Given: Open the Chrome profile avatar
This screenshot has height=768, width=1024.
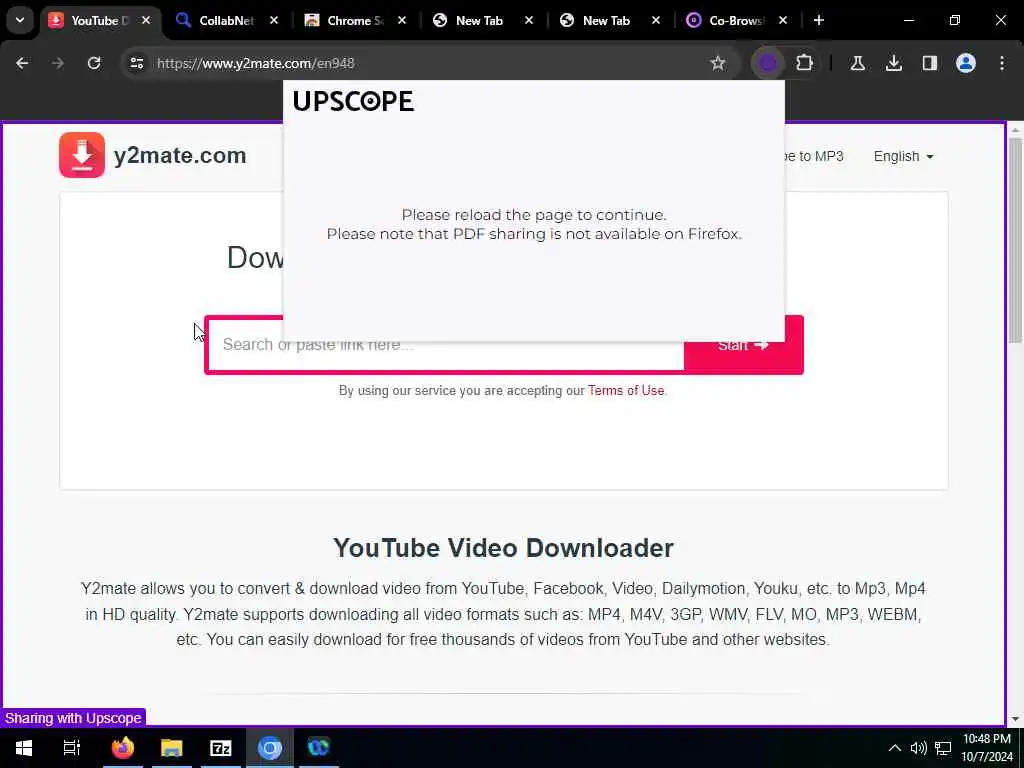Looking at the screenshot, I should 966,63.
